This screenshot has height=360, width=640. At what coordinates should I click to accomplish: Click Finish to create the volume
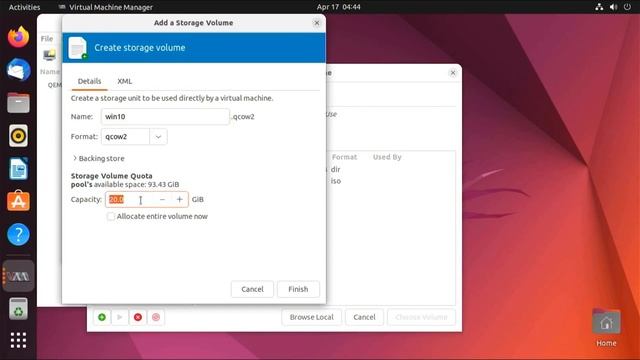298,289
